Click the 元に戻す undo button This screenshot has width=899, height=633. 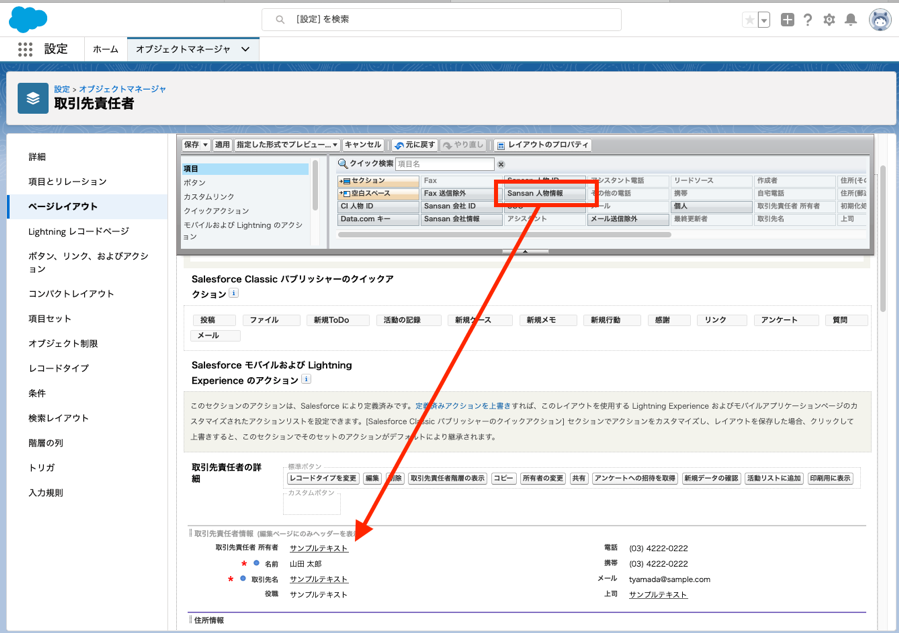tap(415, 145)
